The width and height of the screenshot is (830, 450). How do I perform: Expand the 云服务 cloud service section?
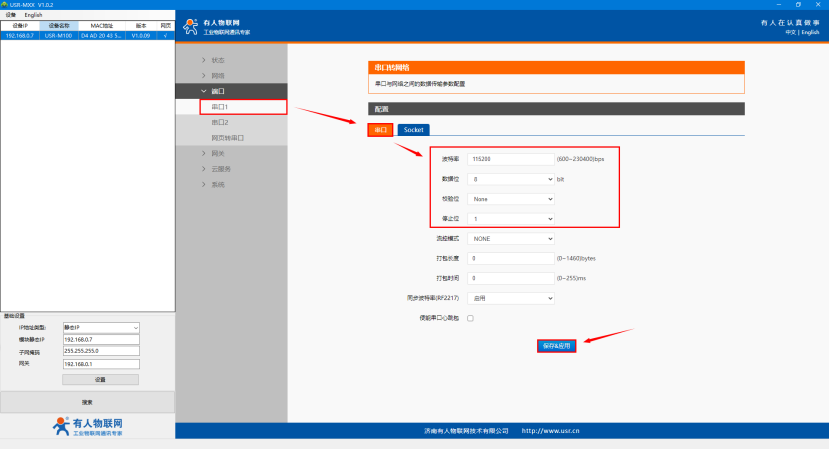220,169
